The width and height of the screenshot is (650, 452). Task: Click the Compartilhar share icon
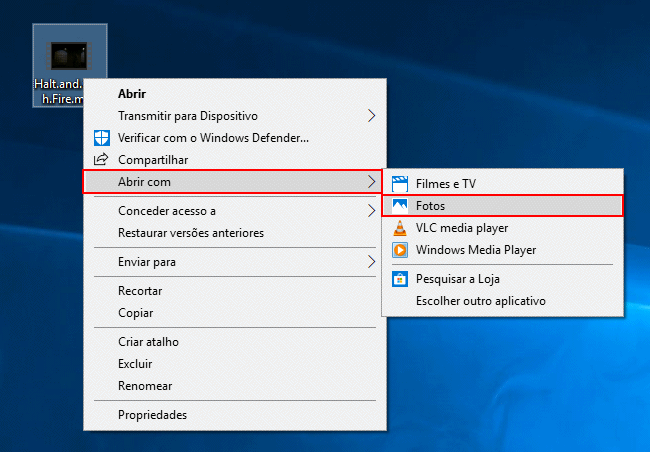pos(101,160)
